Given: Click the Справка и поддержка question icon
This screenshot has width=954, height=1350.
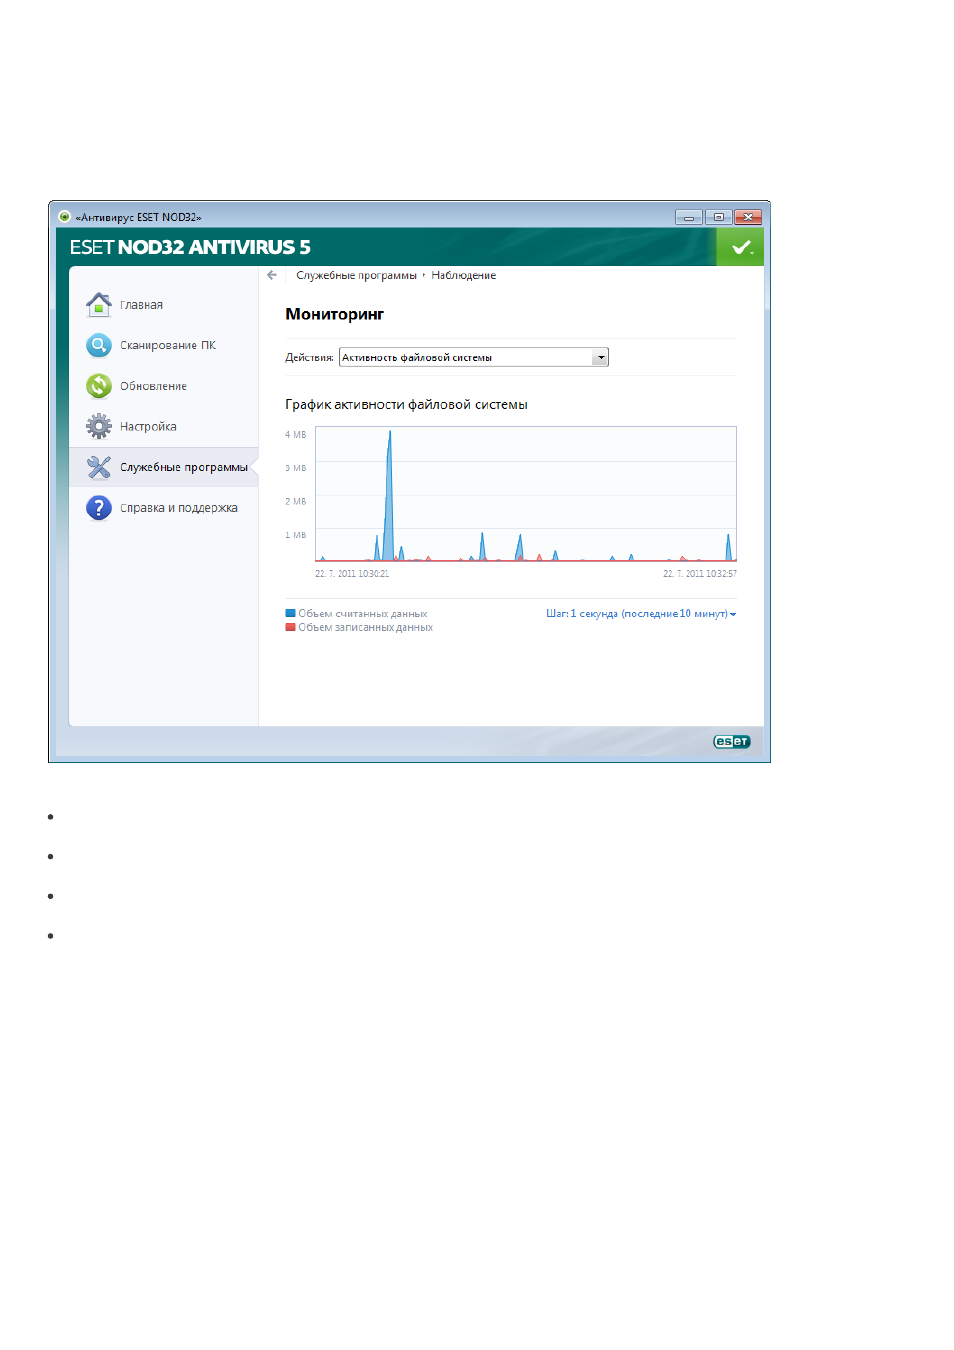Looking at the screenshot, I should [x=99, y=508].
